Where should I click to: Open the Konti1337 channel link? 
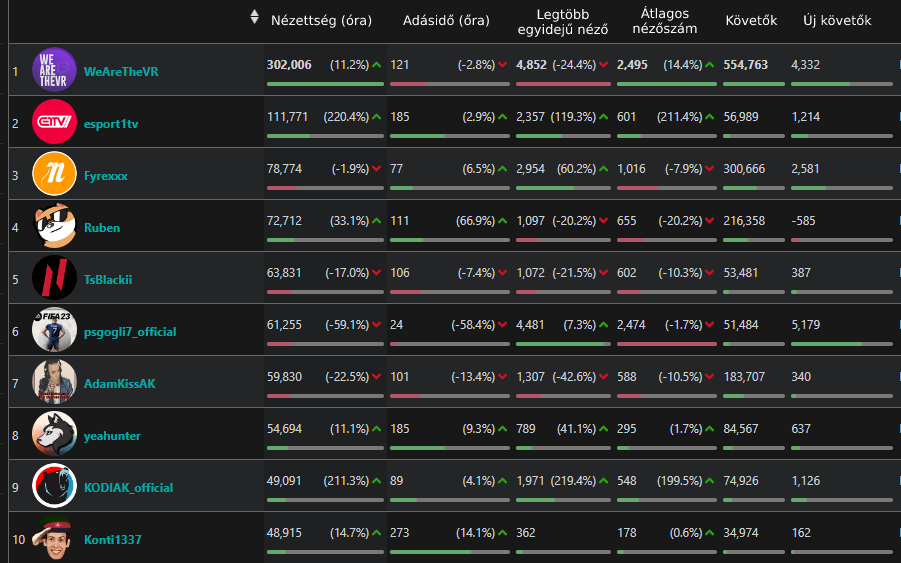click(x=112, y=540)
